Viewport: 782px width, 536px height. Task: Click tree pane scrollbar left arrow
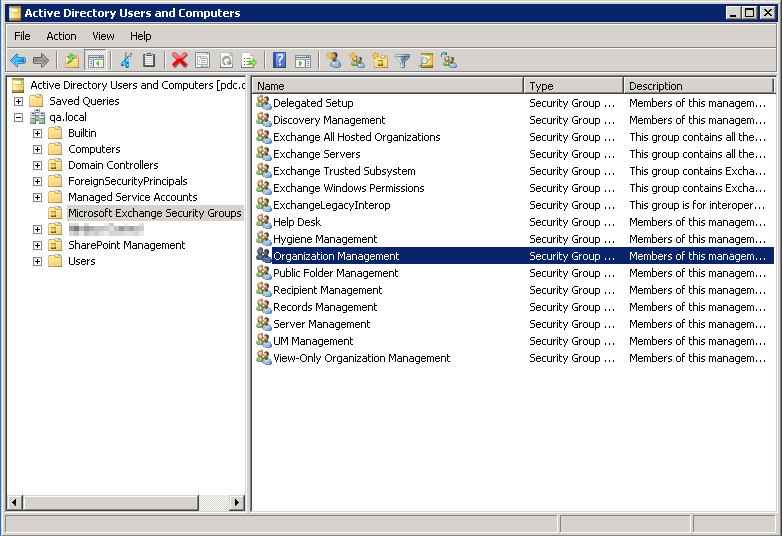coord(14,503)
